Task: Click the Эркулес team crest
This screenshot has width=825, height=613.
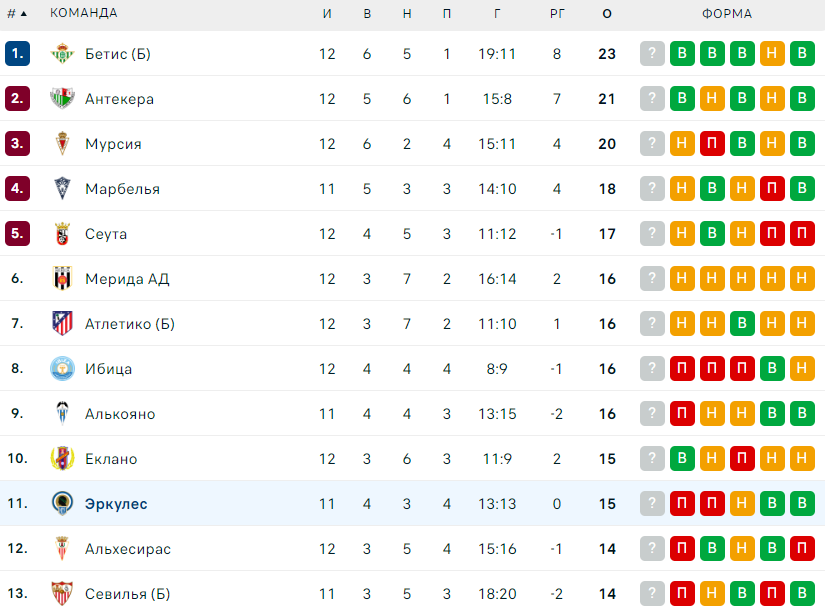Action: click(62, 504)
